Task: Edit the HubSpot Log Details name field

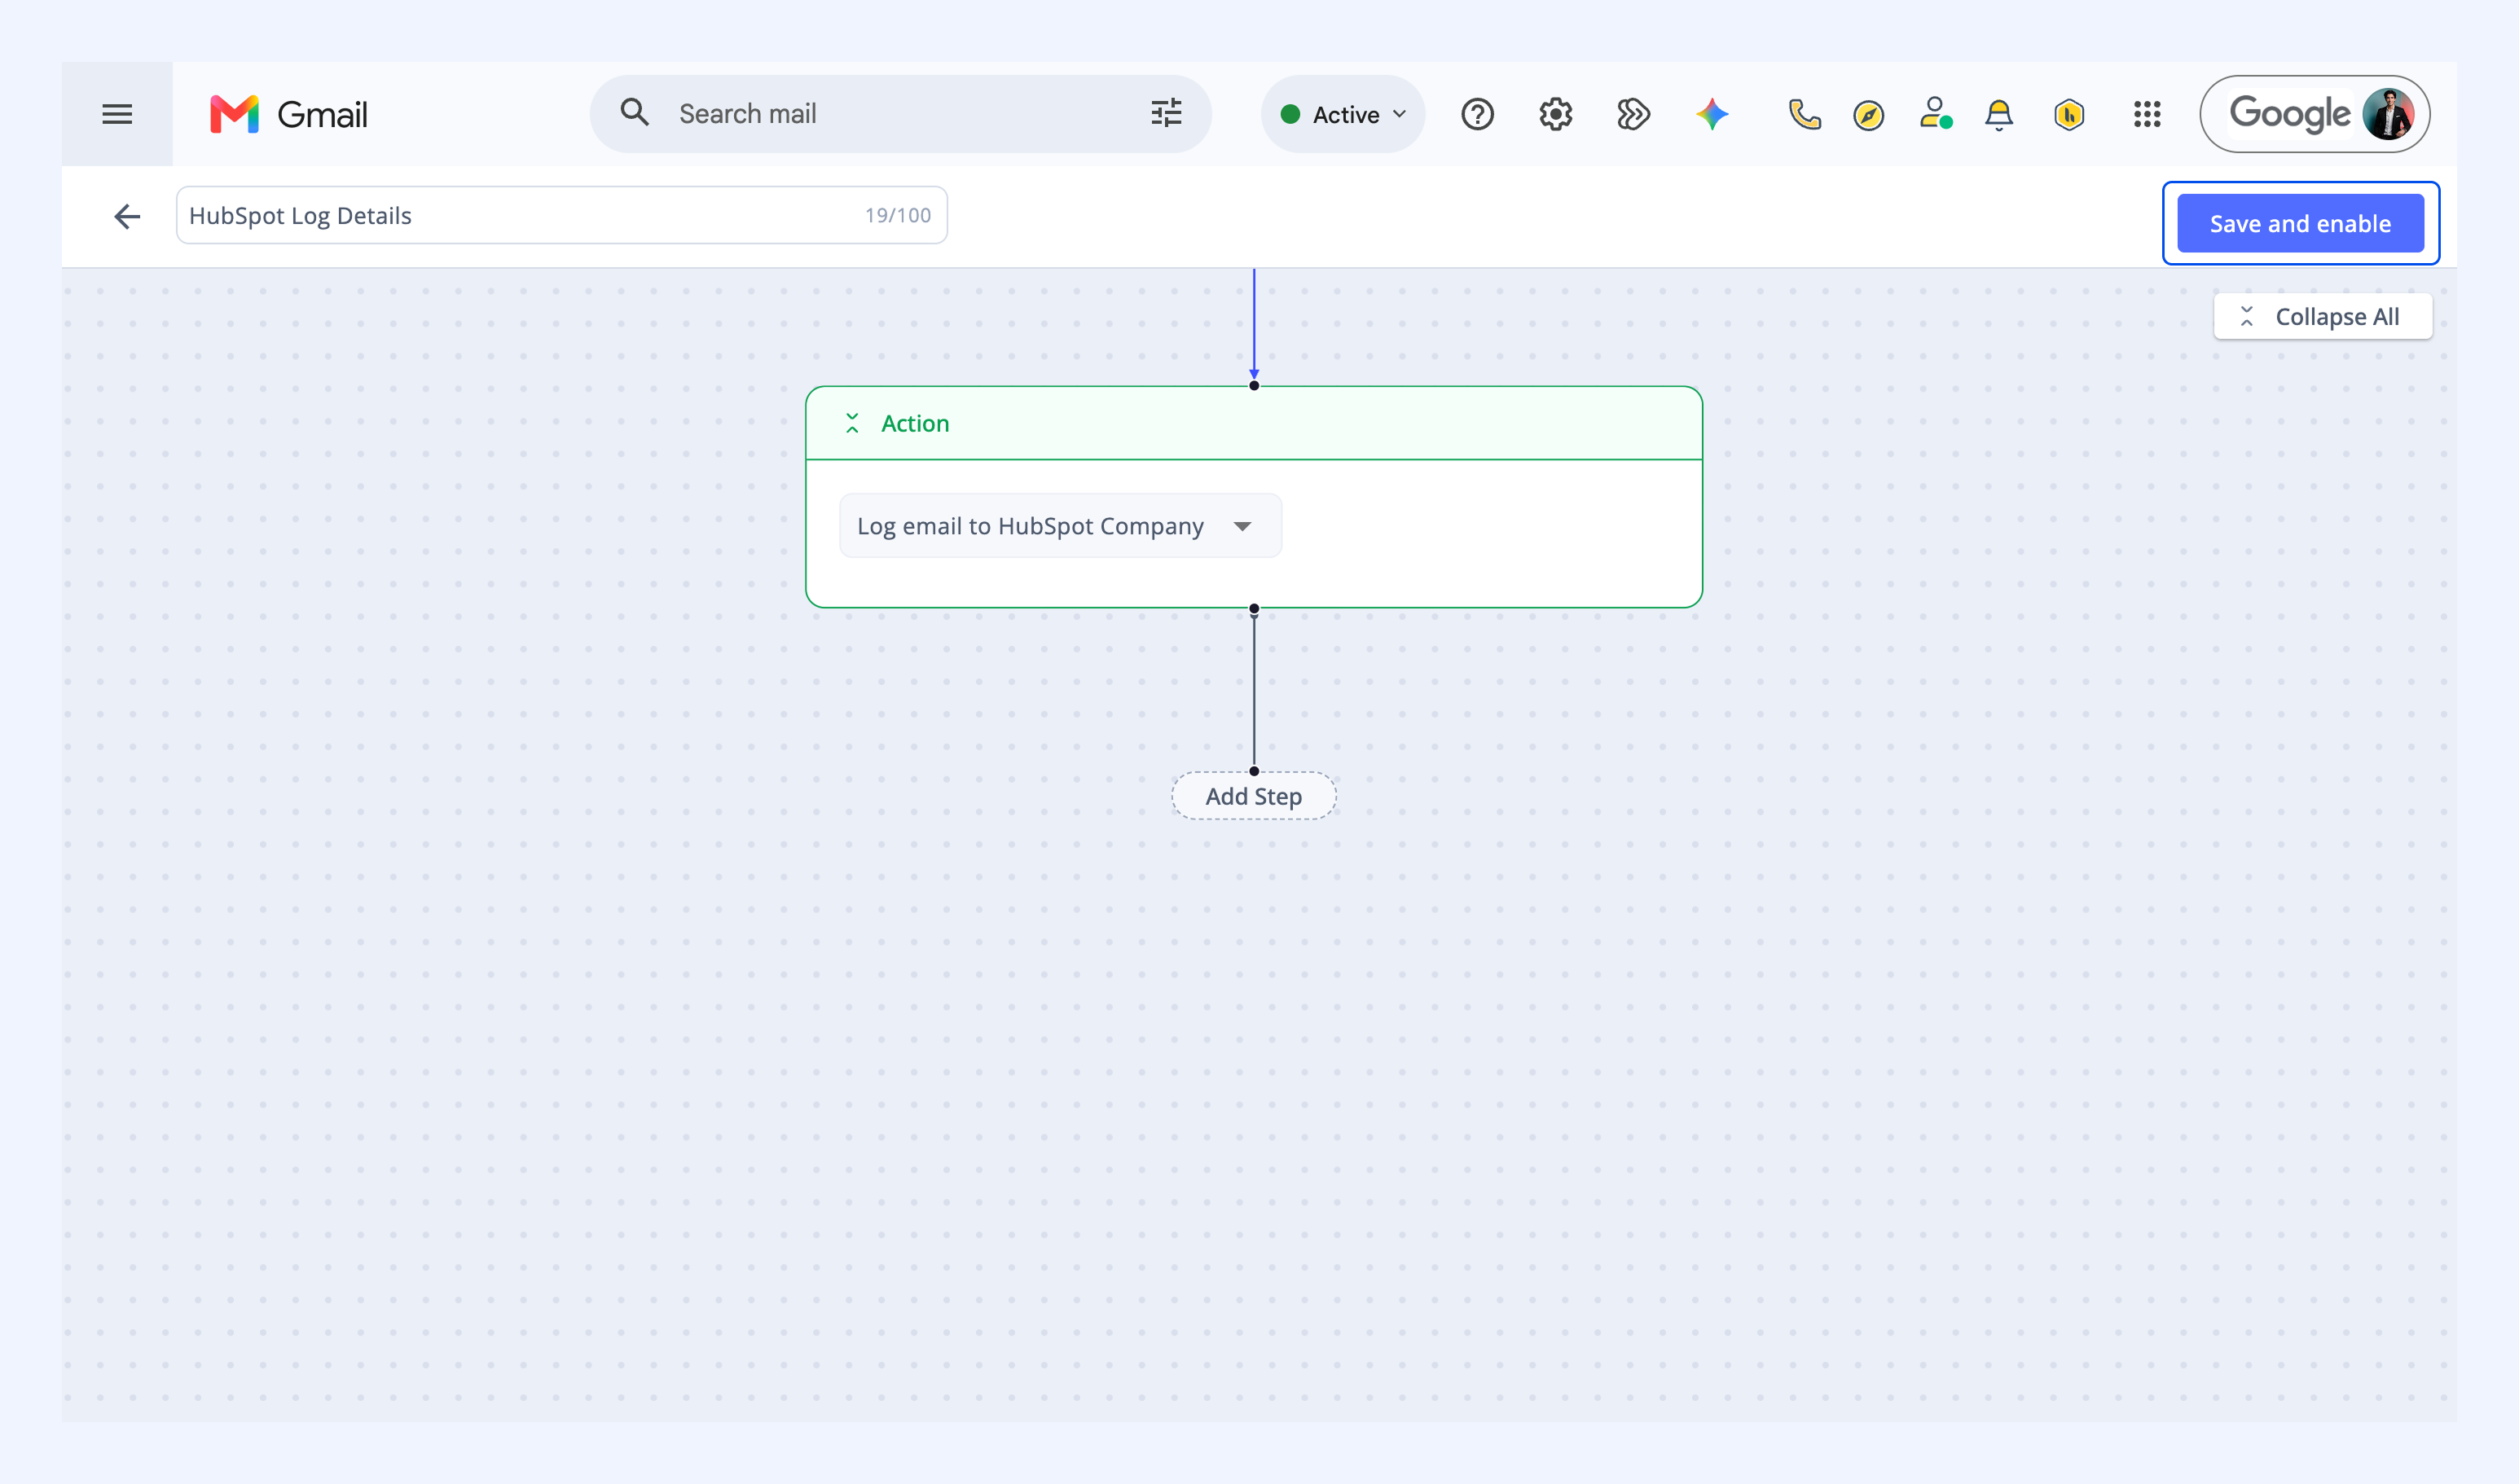Action: click(x=562, y=215)
